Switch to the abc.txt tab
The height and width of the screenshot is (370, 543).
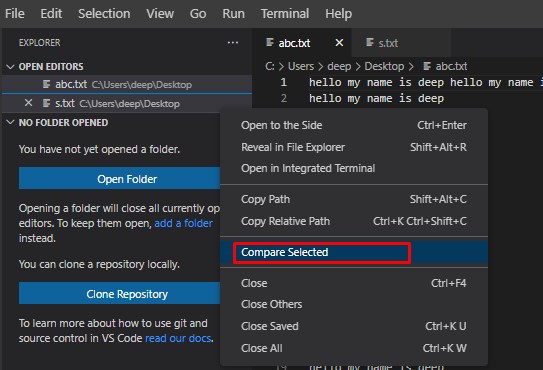[302, 43]
